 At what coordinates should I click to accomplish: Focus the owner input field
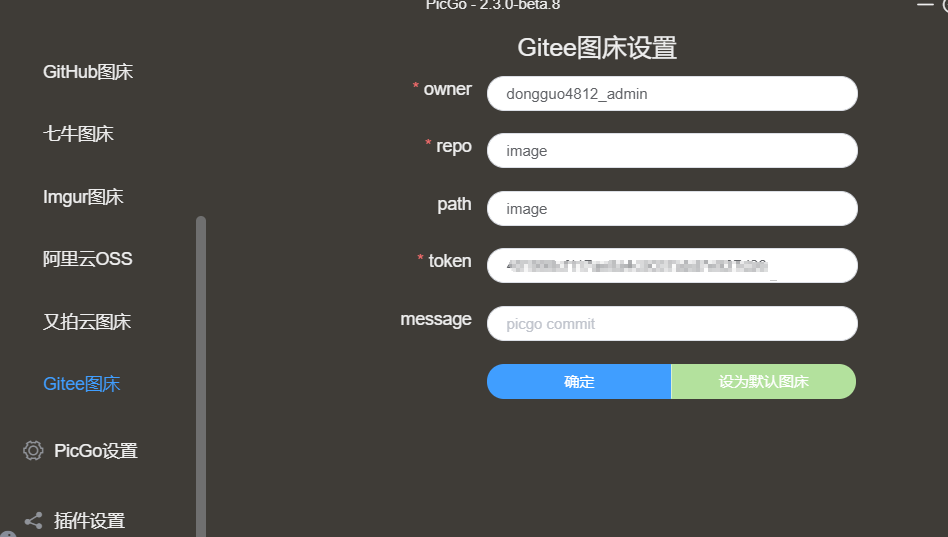672,94
